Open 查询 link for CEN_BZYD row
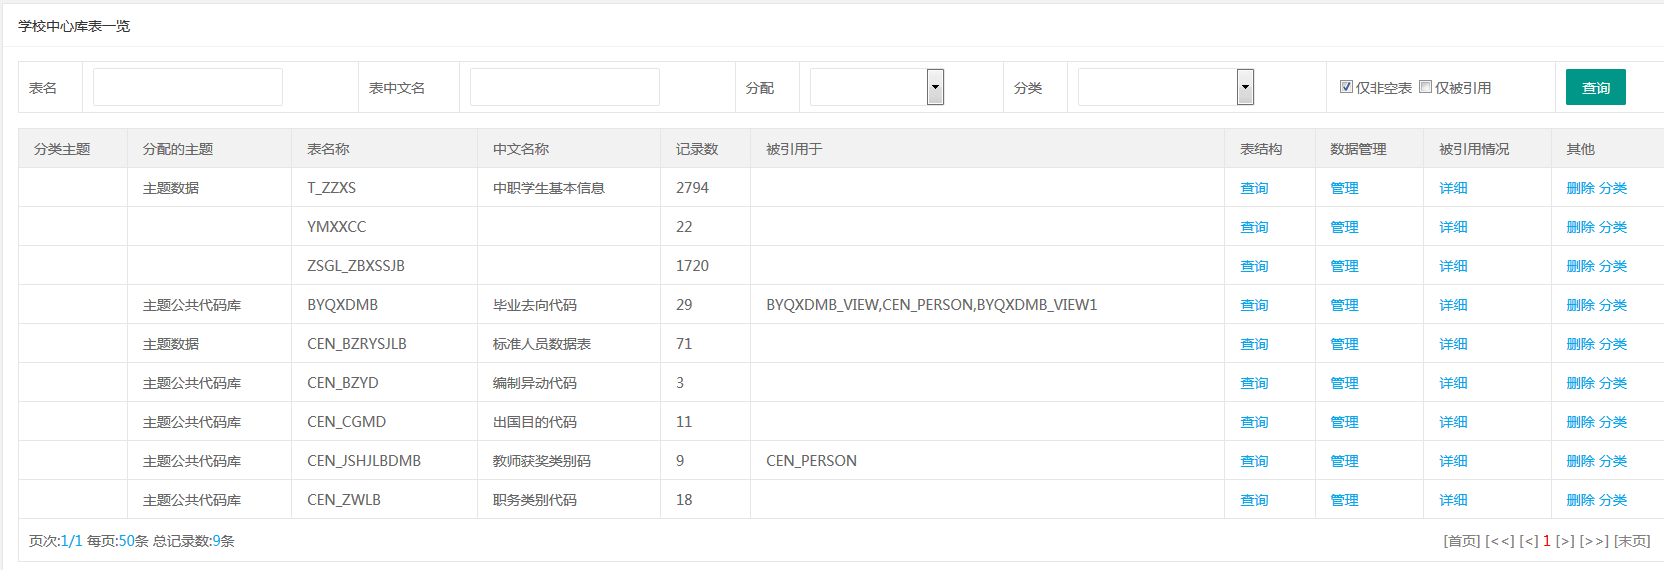This screenshot has height=570, width=1664. click(1254, 383)
